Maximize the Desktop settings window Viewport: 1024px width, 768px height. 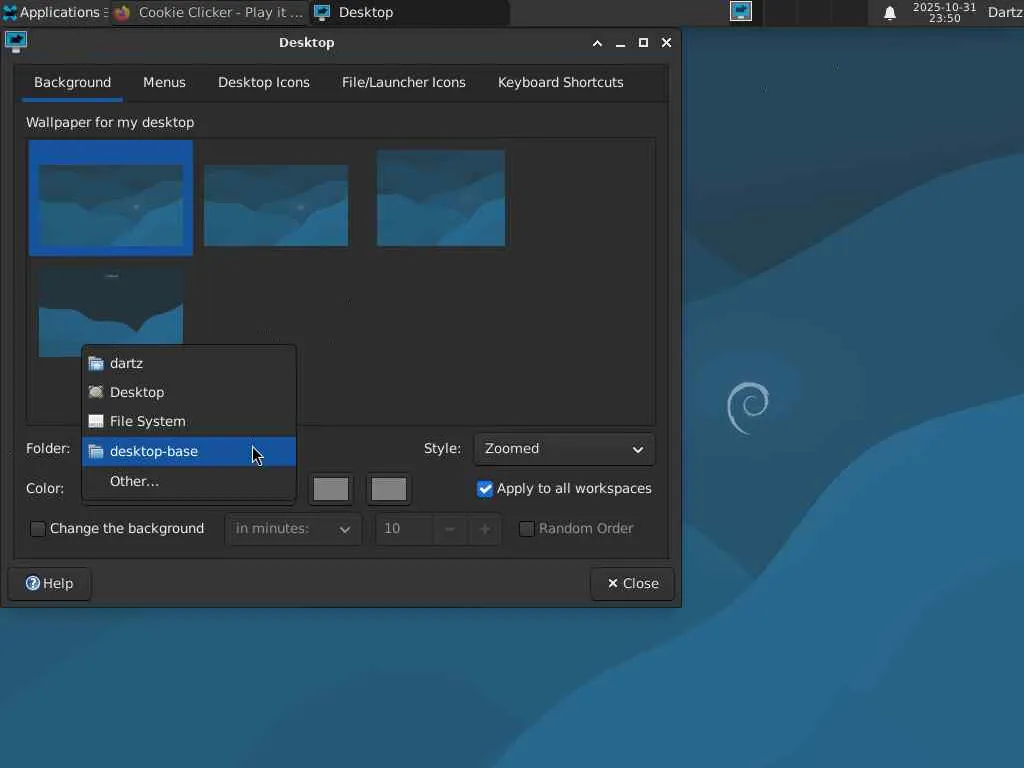point(643,43)
